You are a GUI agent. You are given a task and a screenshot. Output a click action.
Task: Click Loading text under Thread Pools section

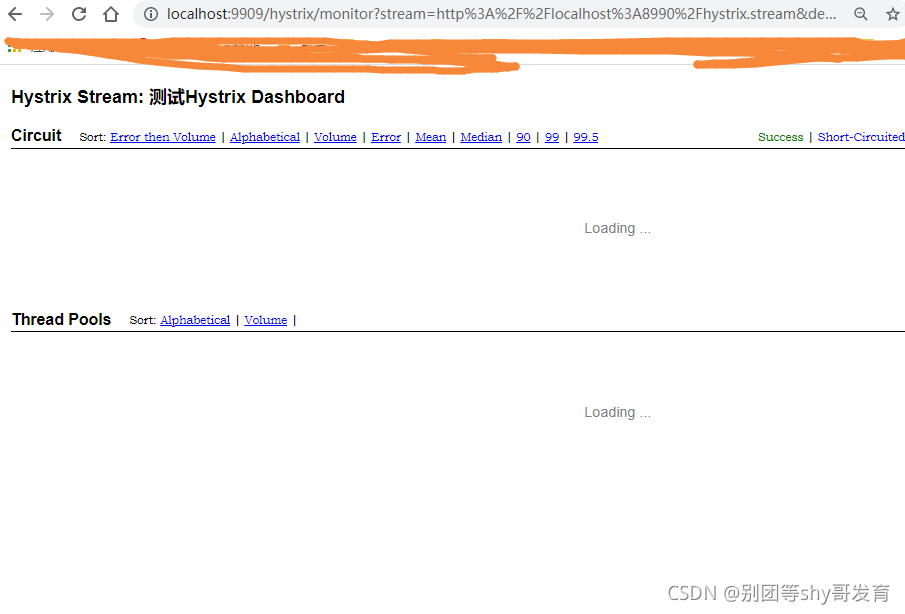[x=617, y=413]
